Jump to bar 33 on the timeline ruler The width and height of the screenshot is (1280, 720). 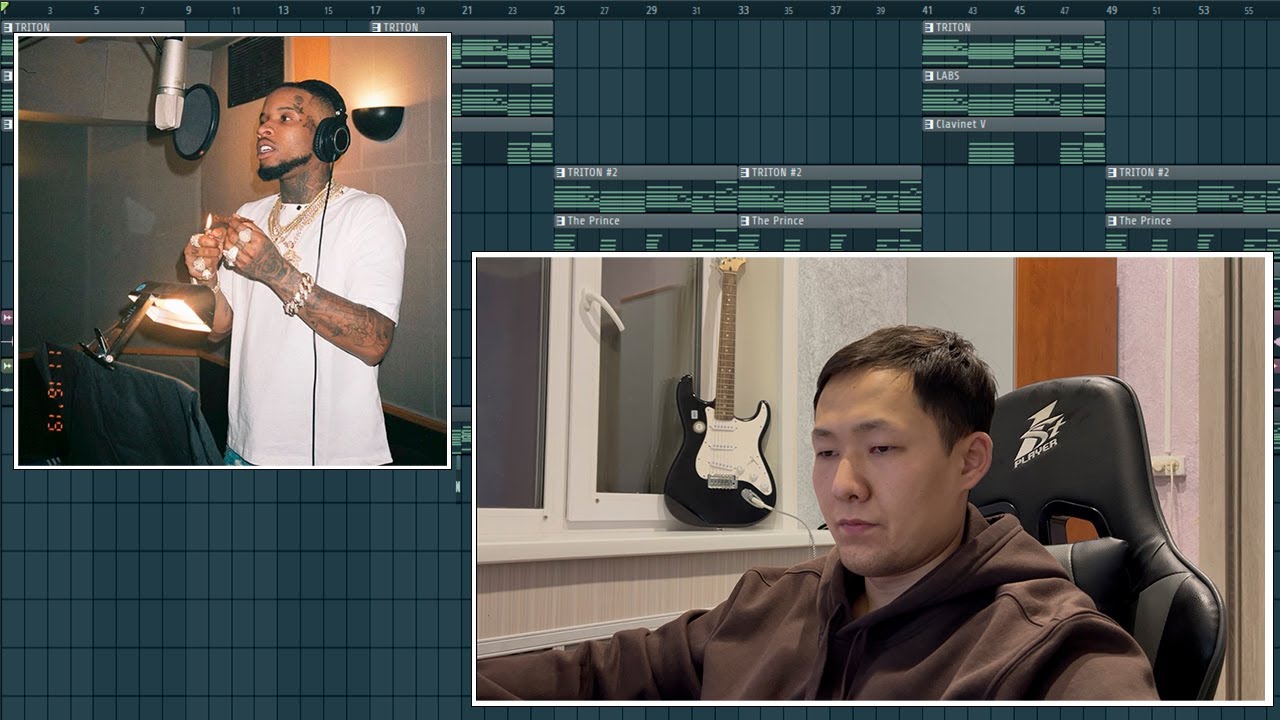pos(743,10)
